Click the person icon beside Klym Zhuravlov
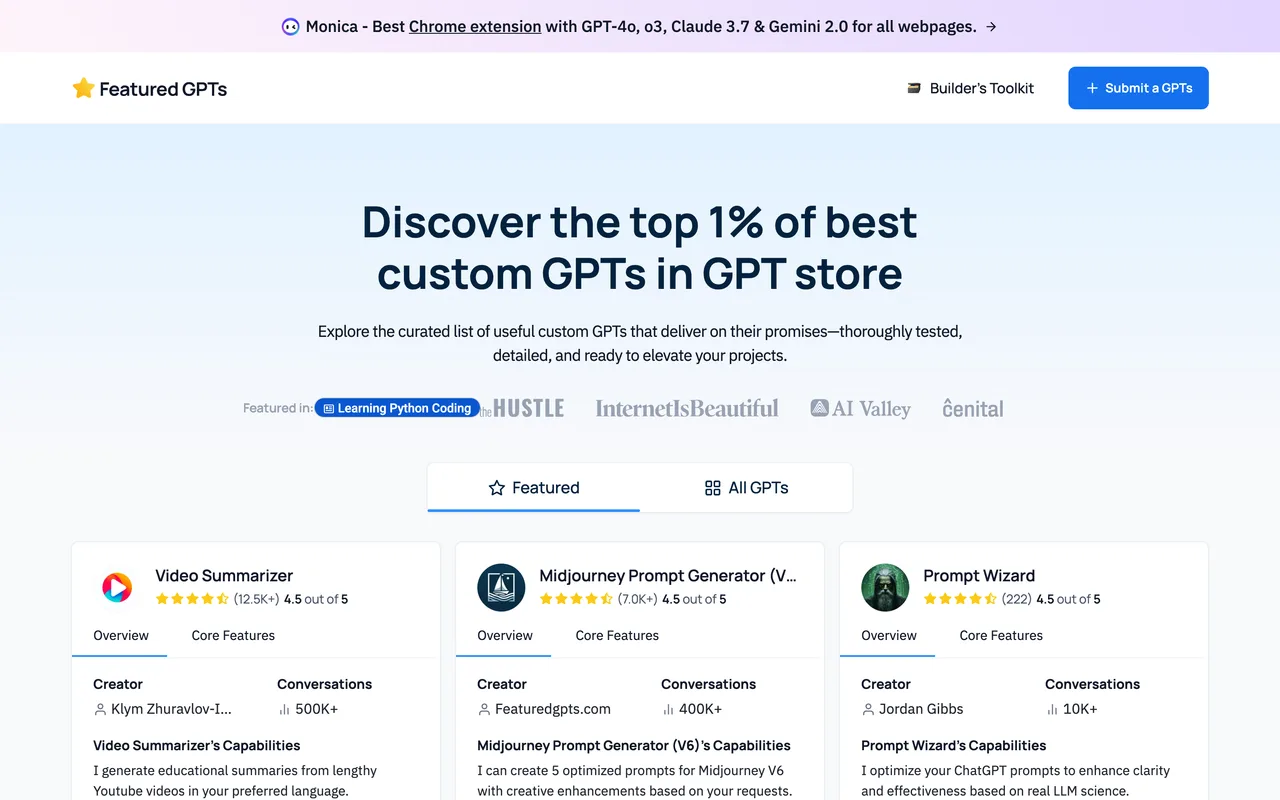 click(x=100, y=709)
